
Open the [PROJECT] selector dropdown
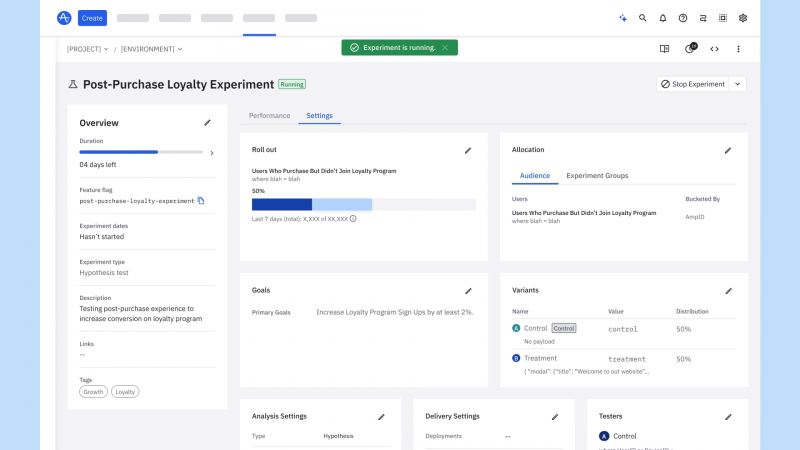[87, 49]
